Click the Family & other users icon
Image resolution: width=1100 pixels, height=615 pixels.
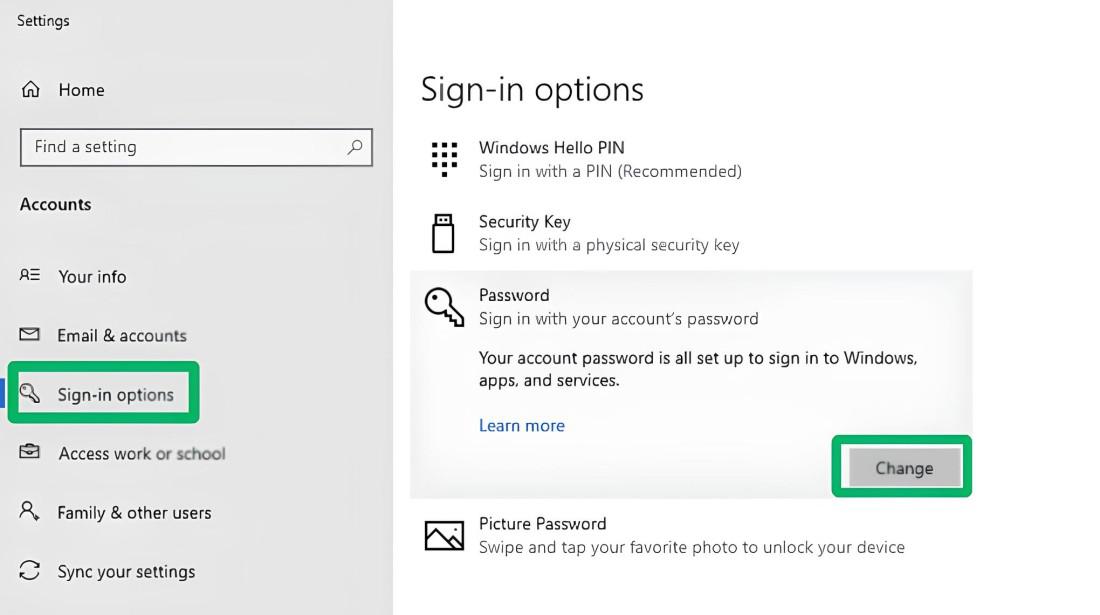[30, 511]
